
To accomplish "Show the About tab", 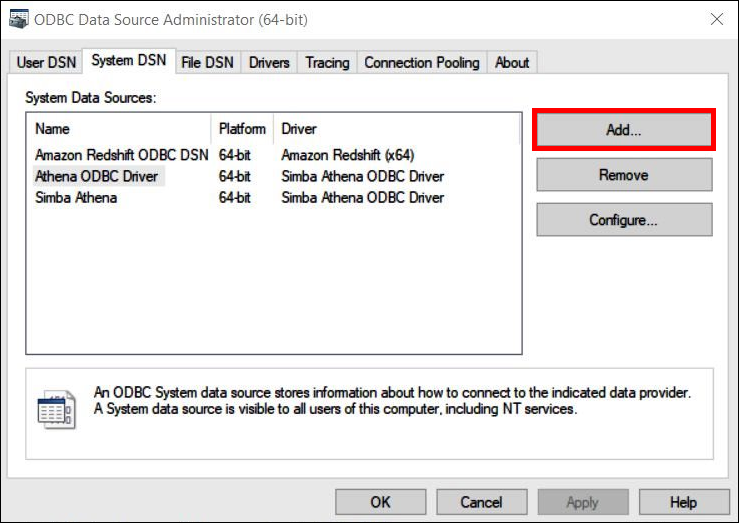I will pos(512,63).
